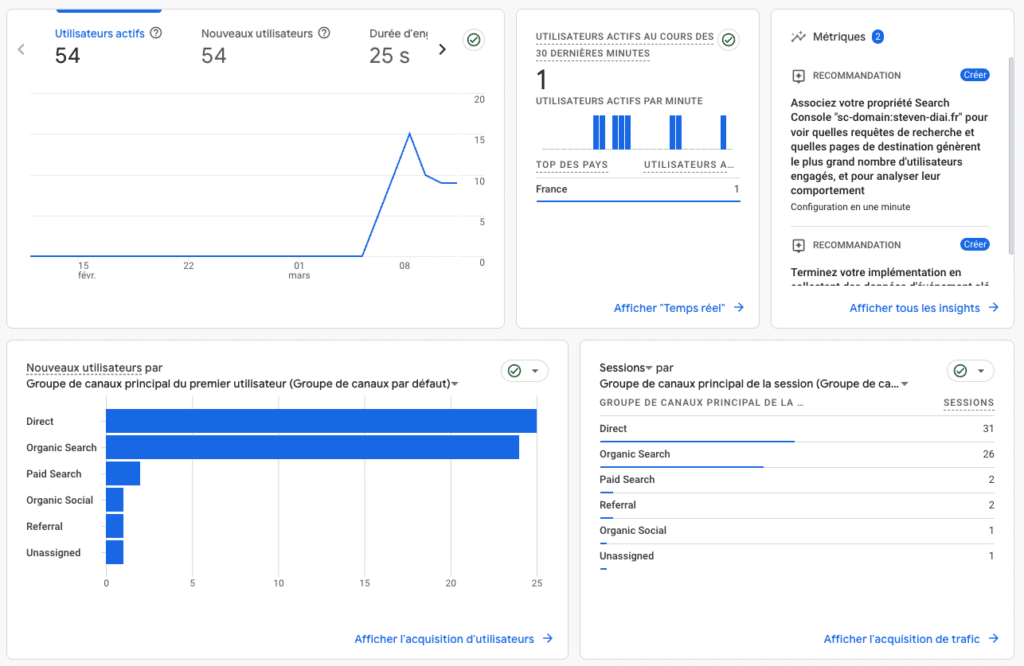Click the Terminez votre implémentation recommendation text

click(889, 278)
